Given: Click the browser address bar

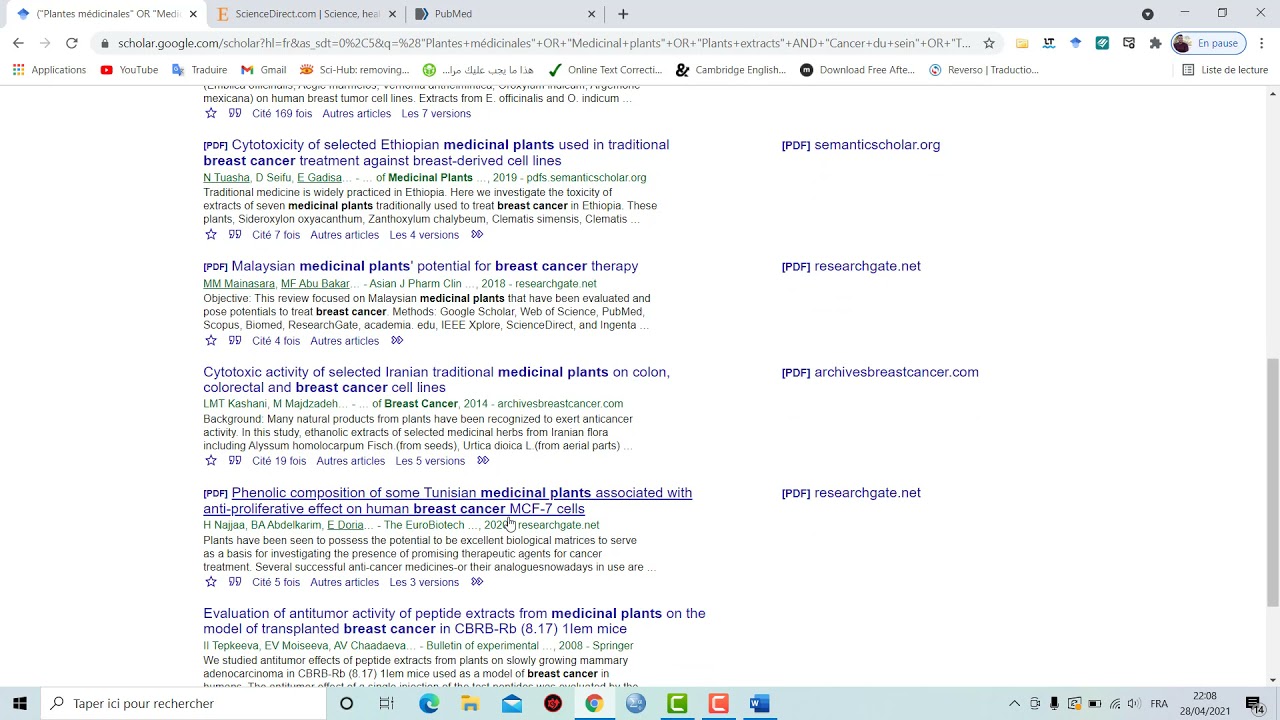Looking at the screenshot, I should (x=544, y=43).
